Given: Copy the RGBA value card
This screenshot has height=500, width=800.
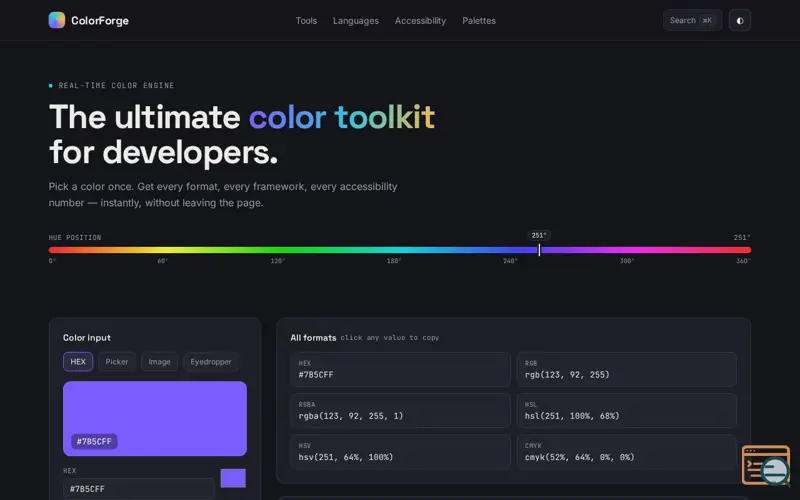Looking at the screenshot, I should pos(401,410).
